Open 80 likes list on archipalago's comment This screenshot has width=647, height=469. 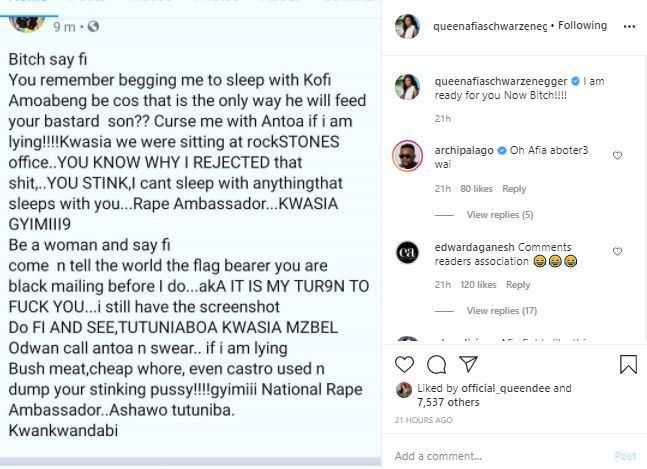(x=476, y=189)
